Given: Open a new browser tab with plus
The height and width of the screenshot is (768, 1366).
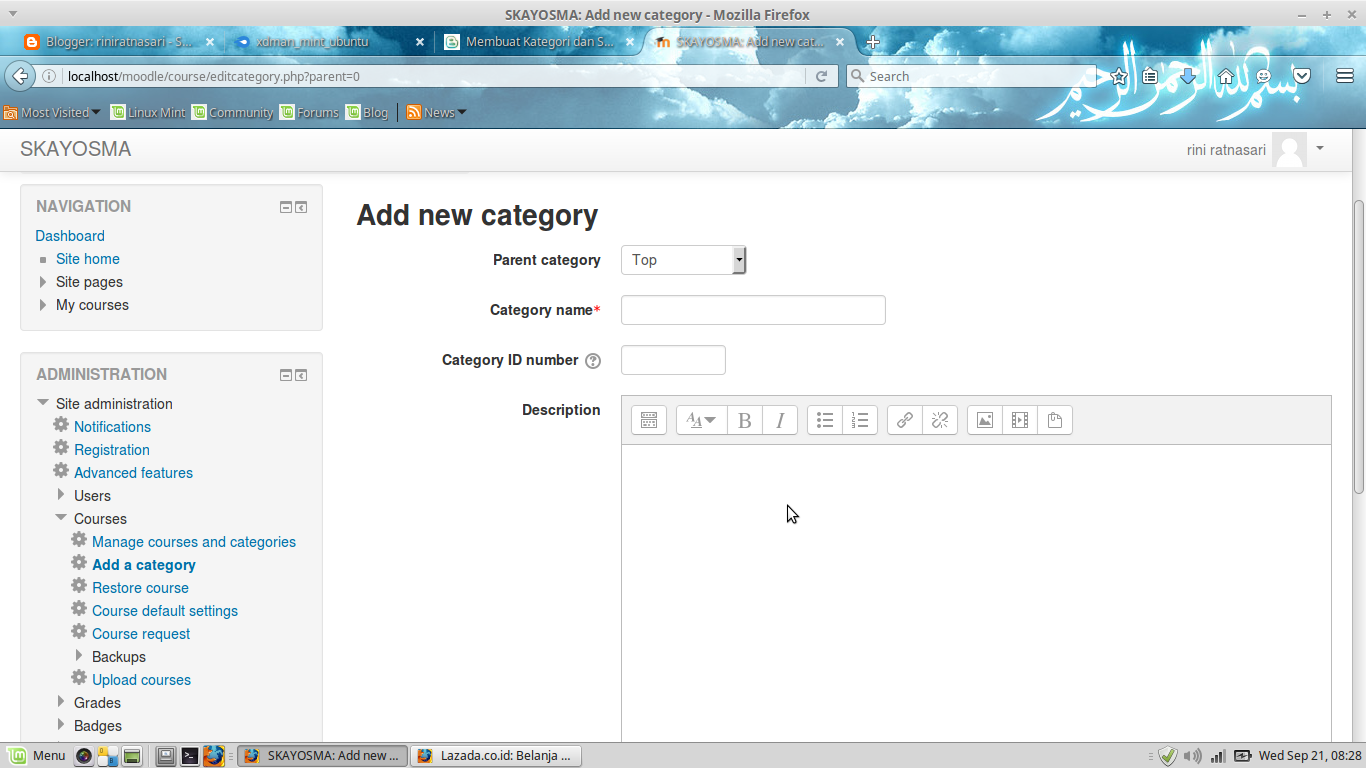Looking at the screenshot, I should [x=872, y=42].
